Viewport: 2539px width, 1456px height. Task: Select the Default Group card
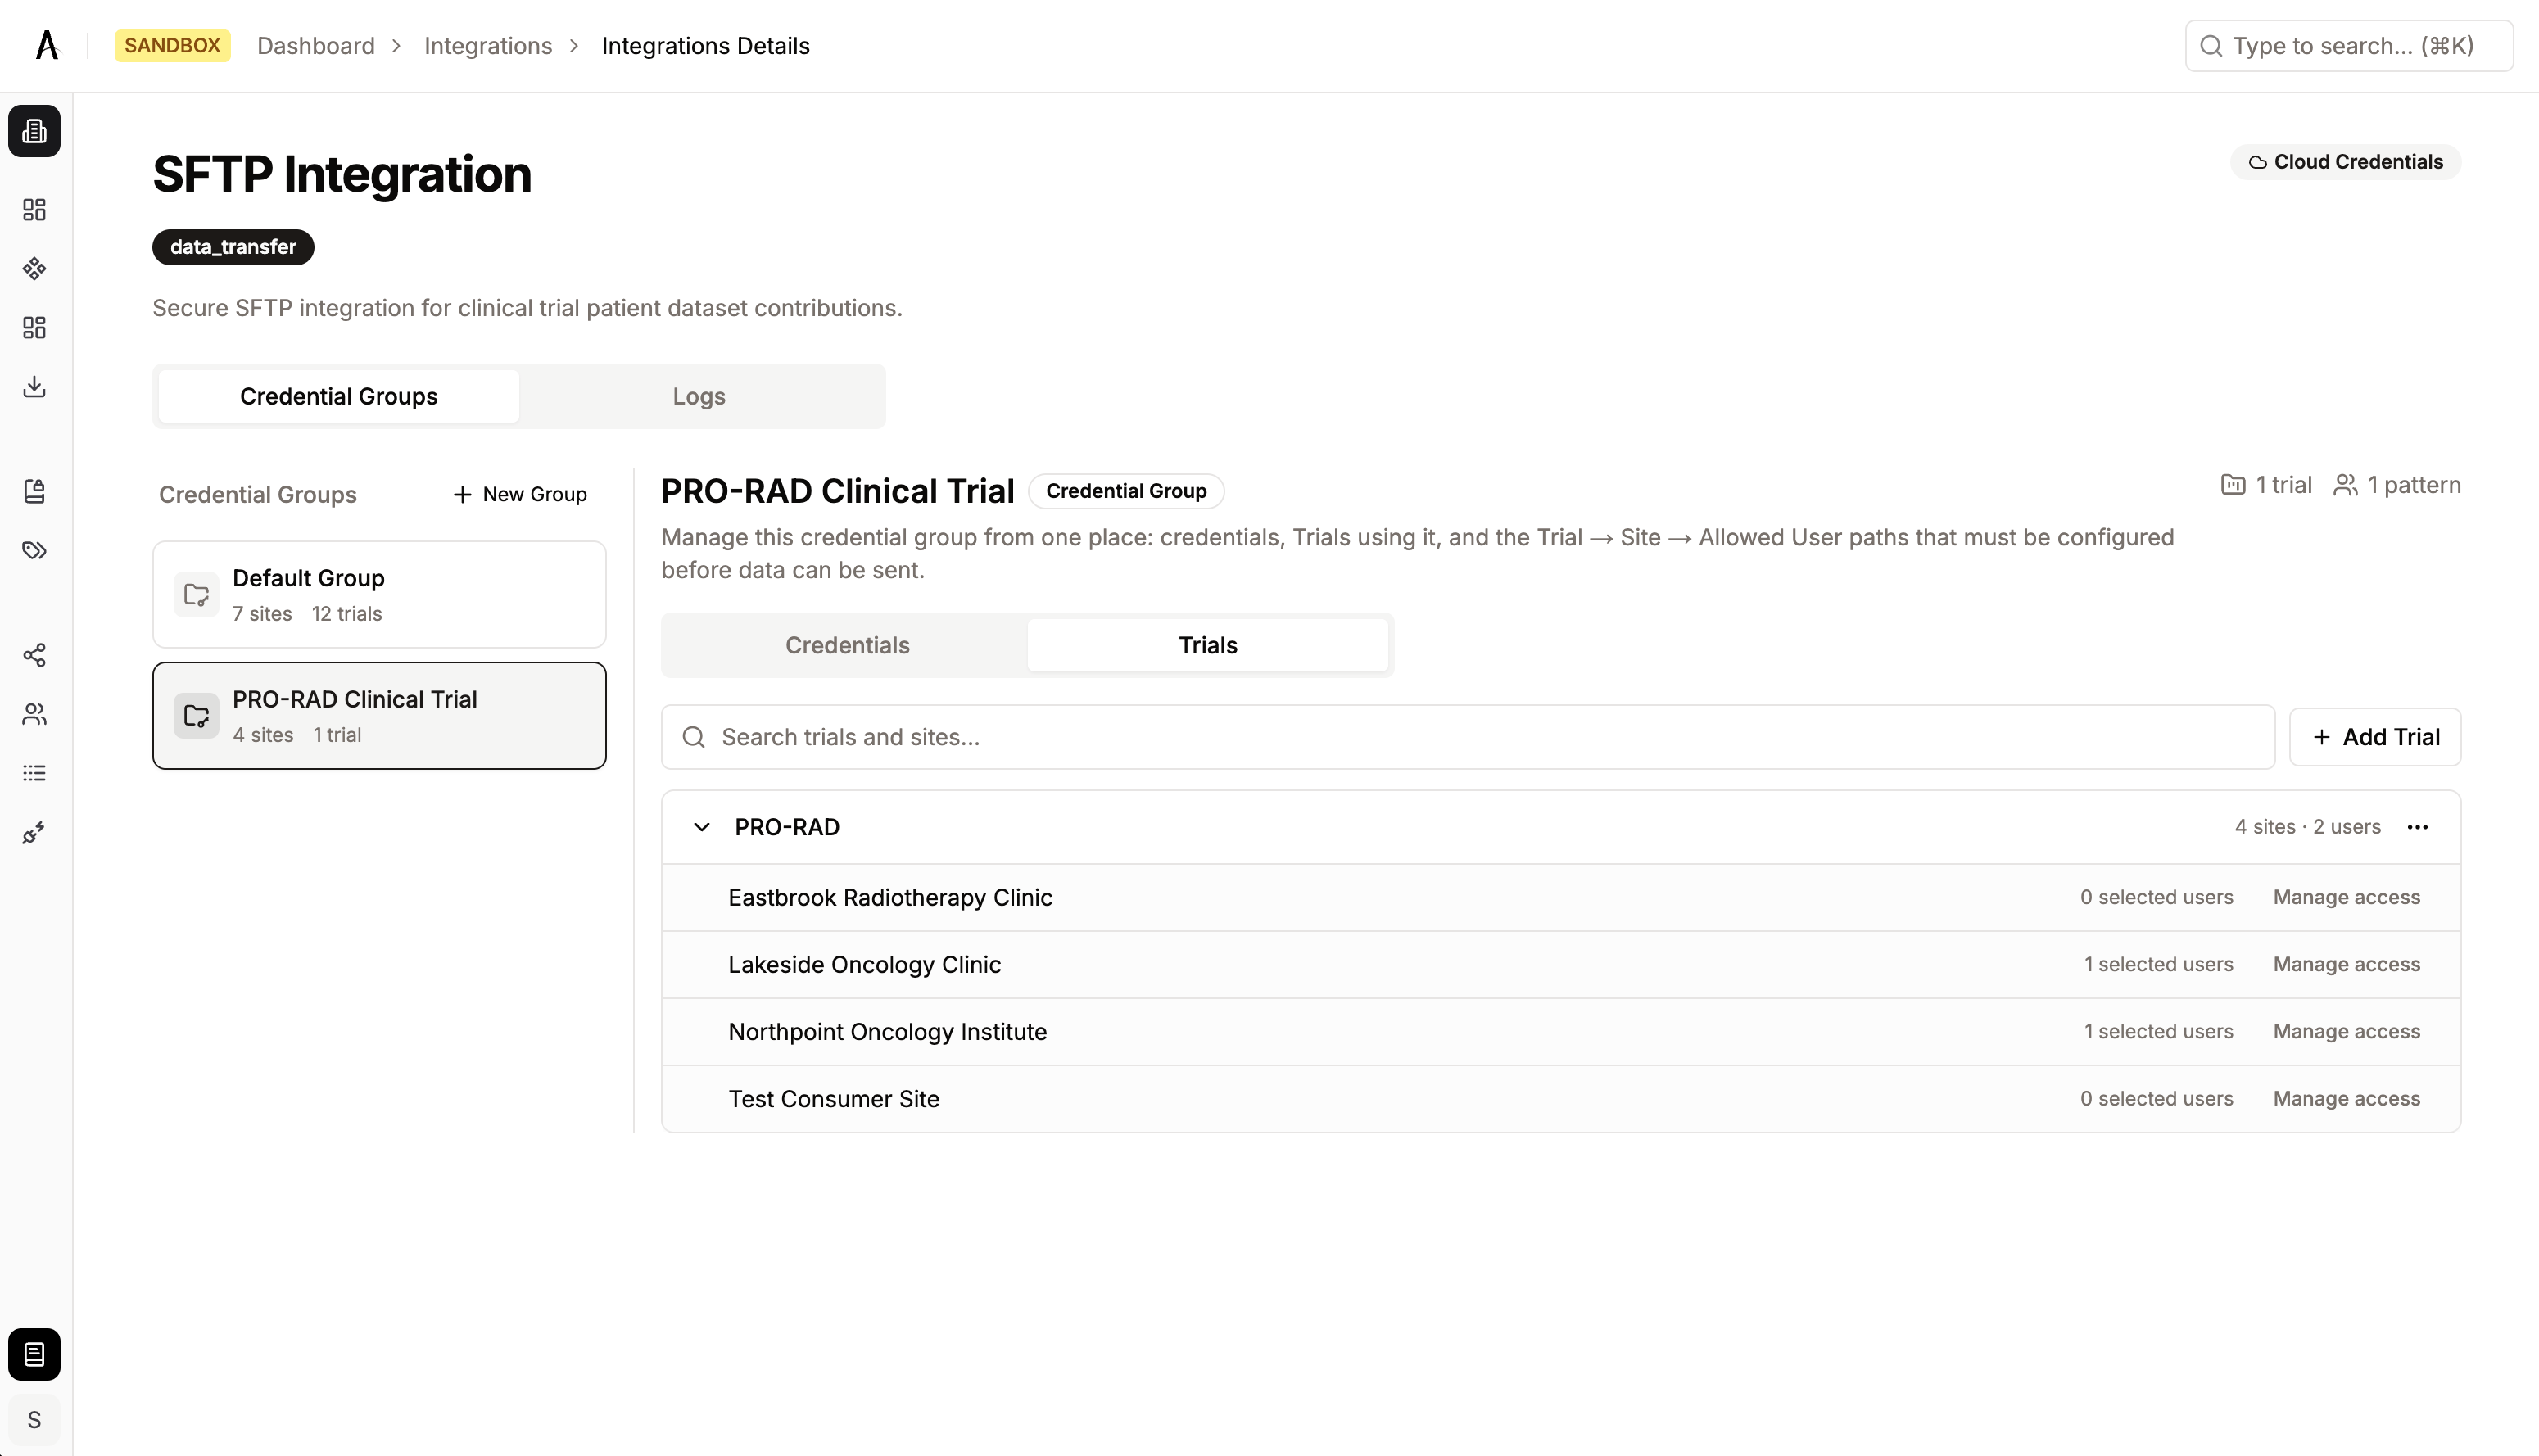(x=379, y=595)
